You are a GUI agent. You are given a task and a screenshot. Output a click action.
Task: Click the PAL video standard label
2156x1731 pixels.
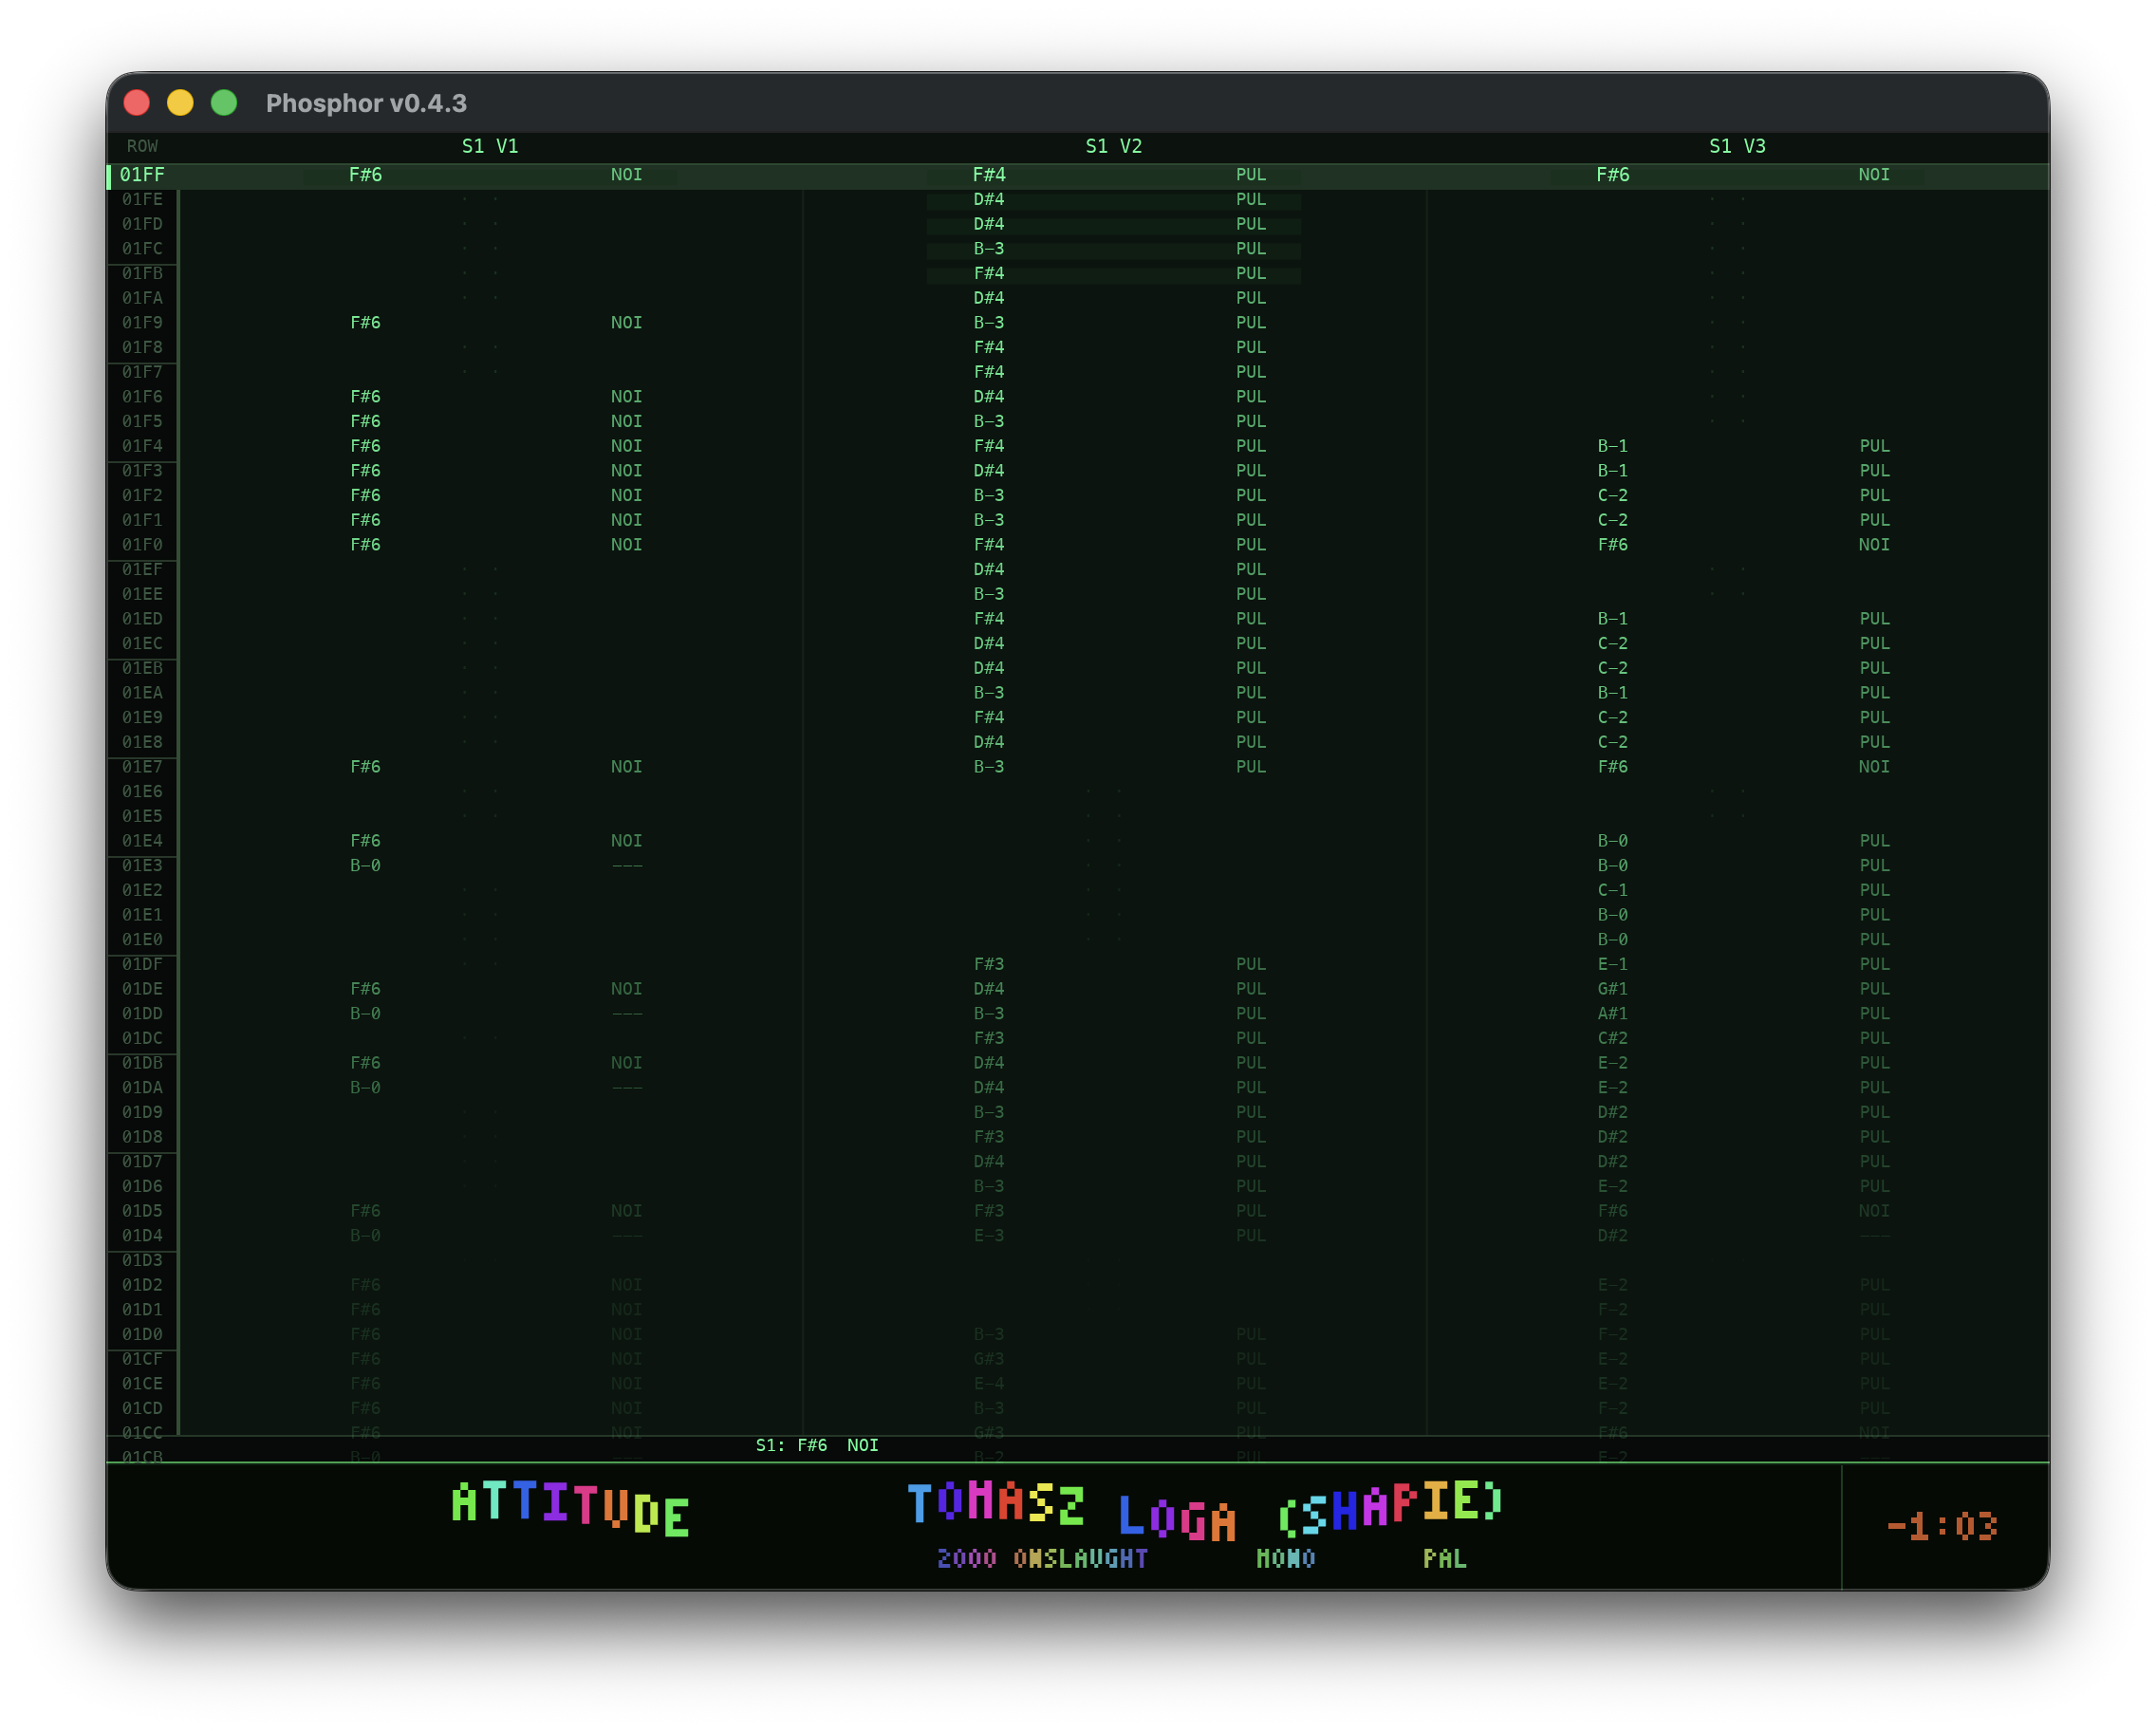click(1445, 1560)
